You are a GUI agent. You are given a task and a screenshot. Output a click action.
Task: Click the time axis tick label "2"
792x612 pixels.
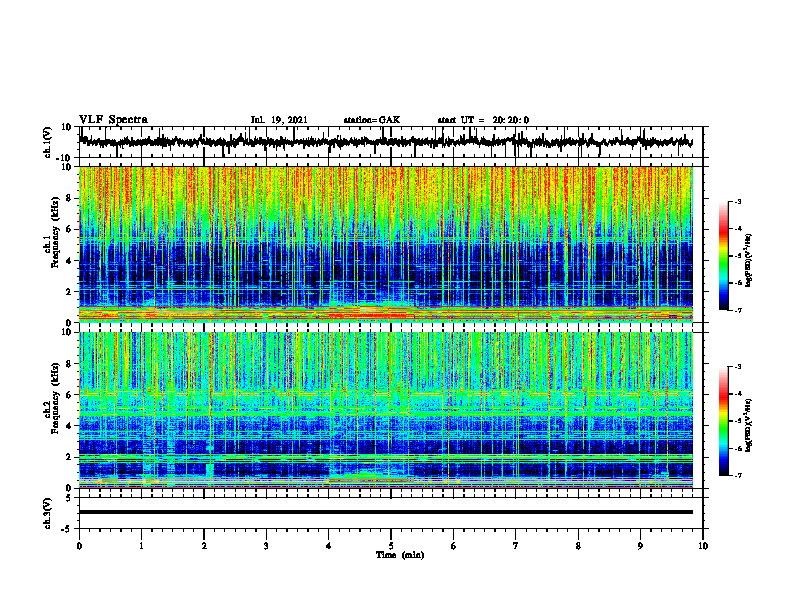[204, 546]
